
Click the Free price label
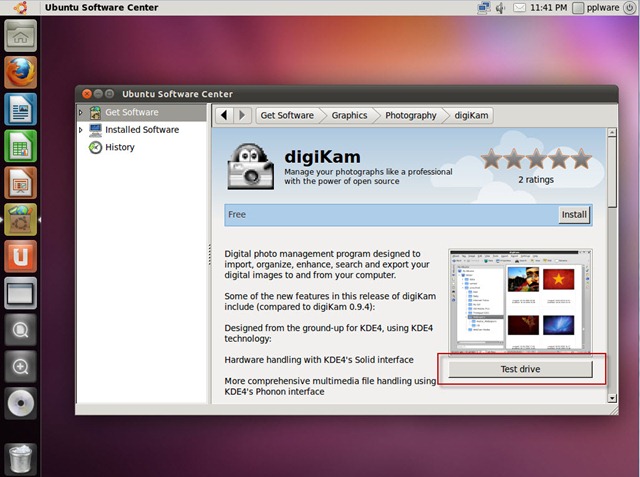[237, 215]
